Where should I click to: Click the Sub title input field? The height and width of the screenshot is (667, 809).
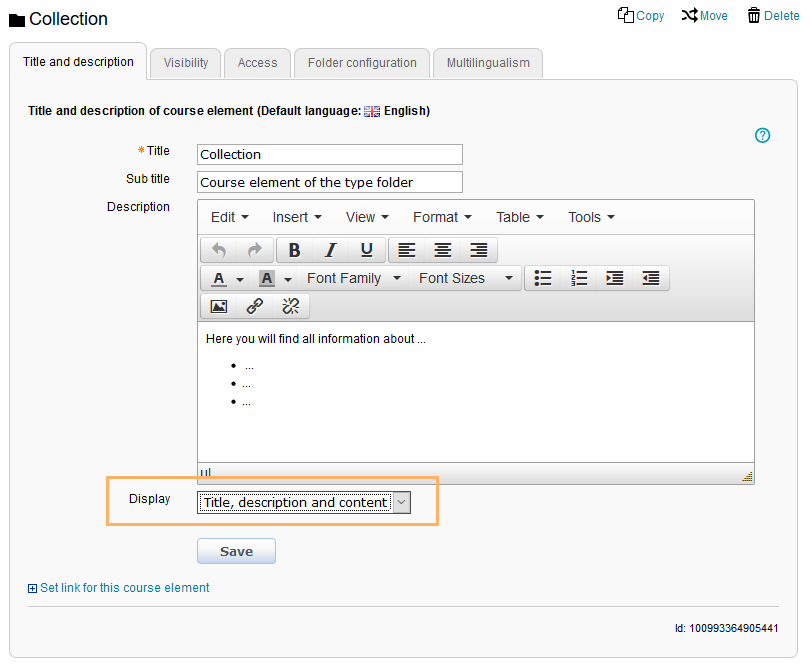pyautogui.click(x=330, y=182)
